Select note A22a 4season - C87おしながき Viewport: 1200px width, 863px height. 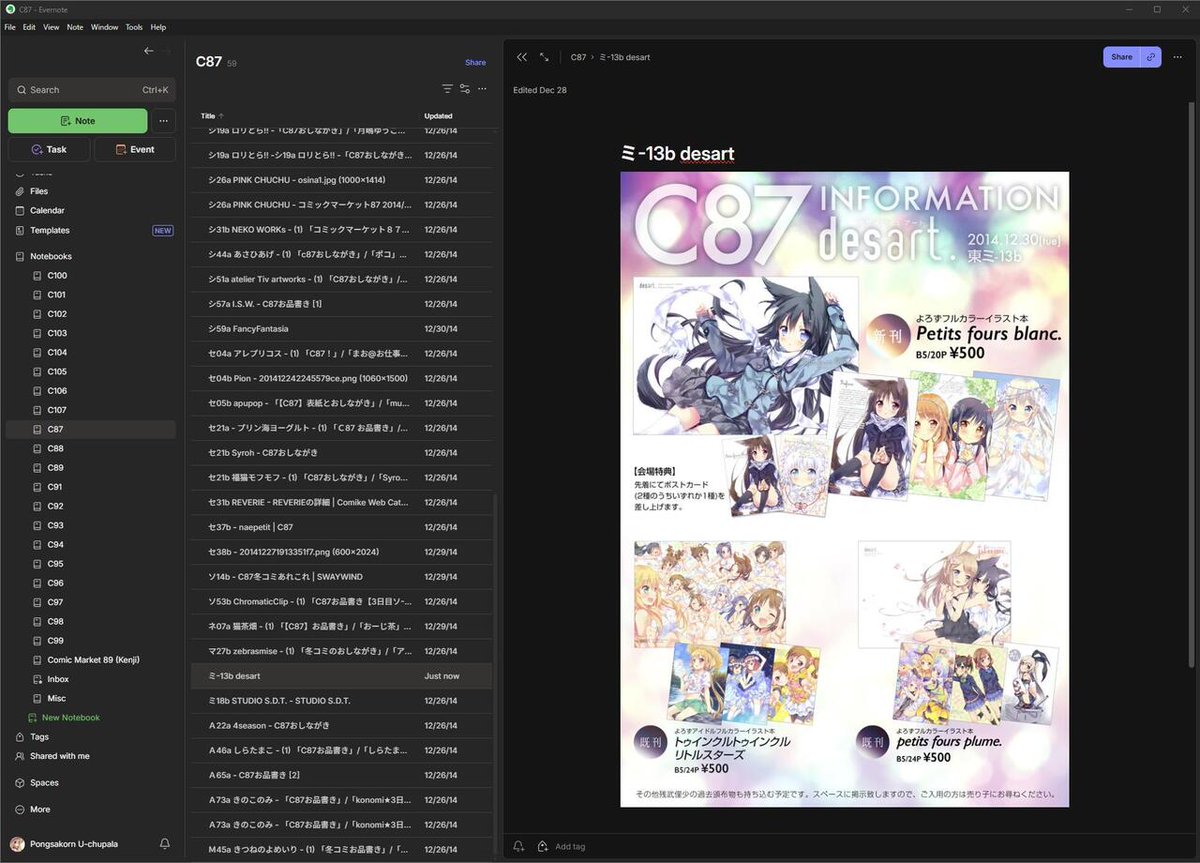click(341, 725)
